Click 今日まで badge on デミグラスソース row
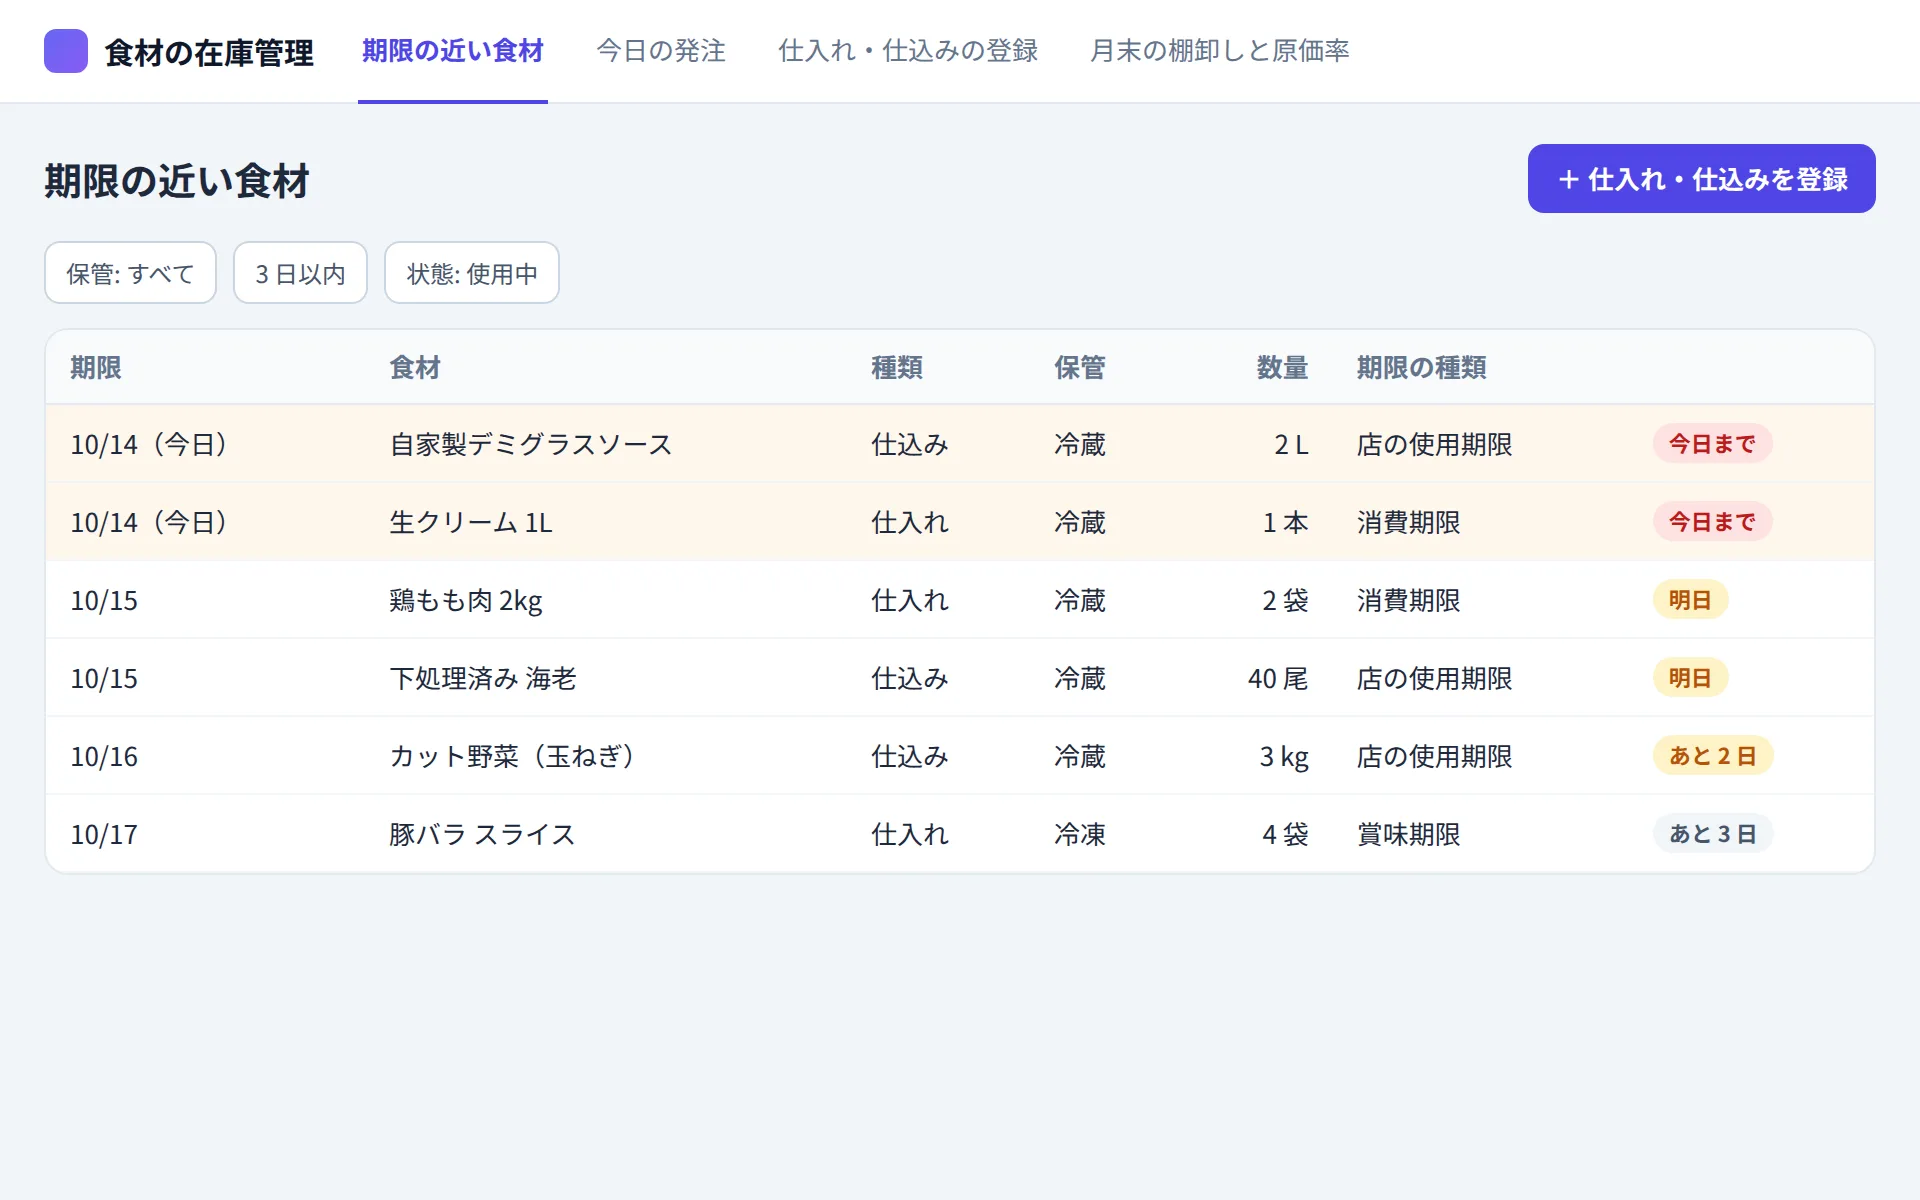The image size is (1920, 1200). 1712,444
